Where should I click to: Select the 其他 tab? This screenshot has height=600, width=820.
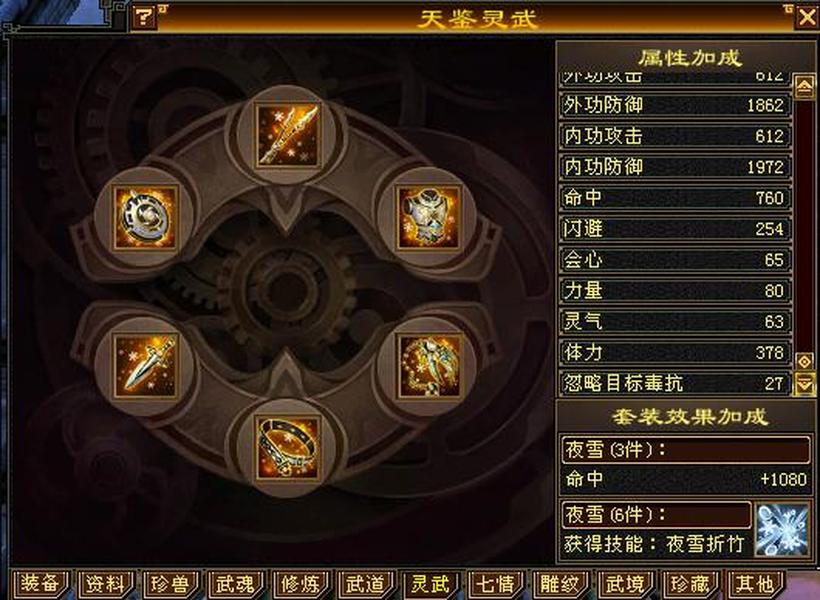click(755, 584)
